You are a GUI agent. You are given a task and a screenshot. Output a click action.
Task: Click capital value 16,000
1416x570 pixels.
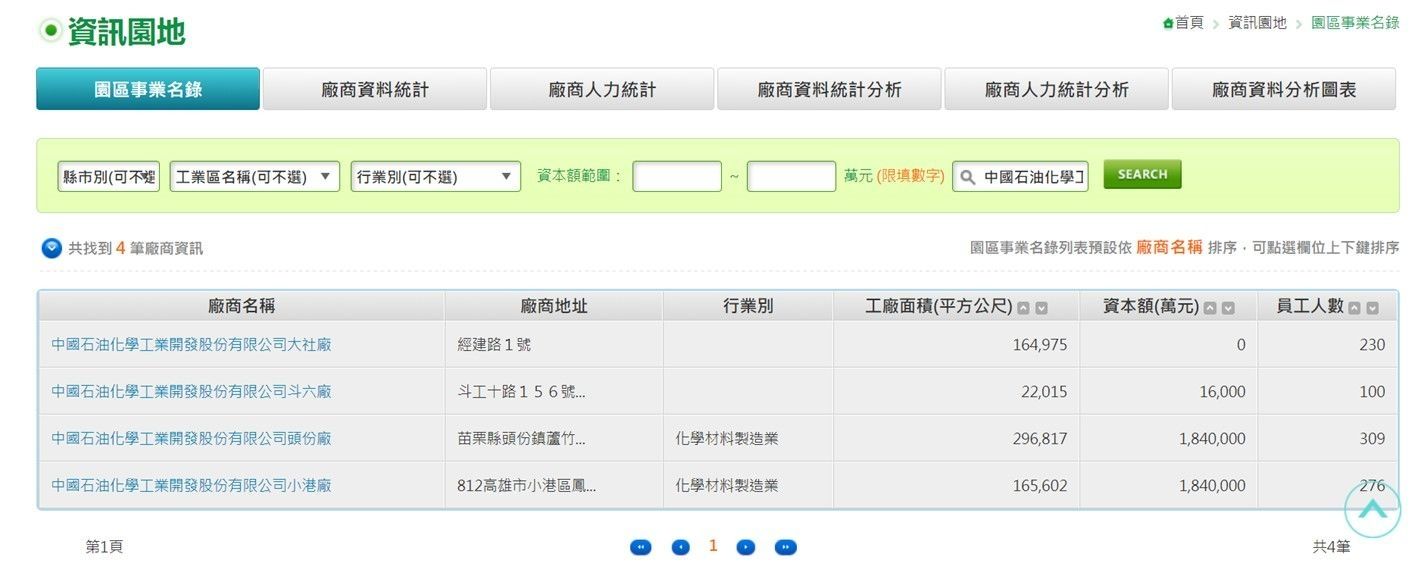click(1222, 391)
